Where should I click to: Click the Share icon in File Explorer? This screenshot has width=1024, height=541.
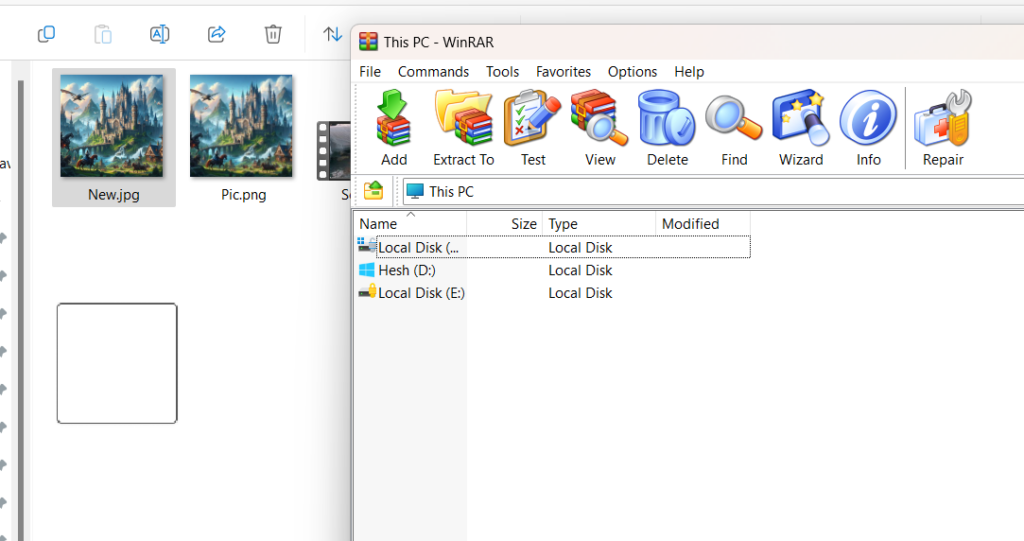217,34
